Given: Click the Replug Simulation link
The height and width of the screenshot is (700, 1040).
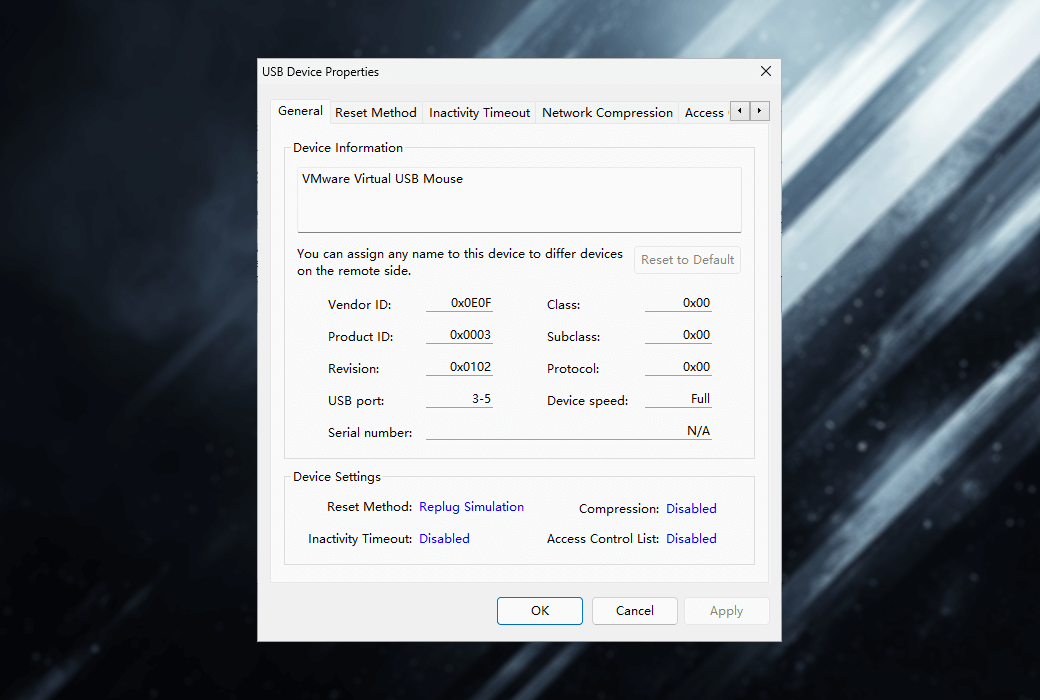Looking at the screenshot, I should pyautogui.click(x=471, y=507).
